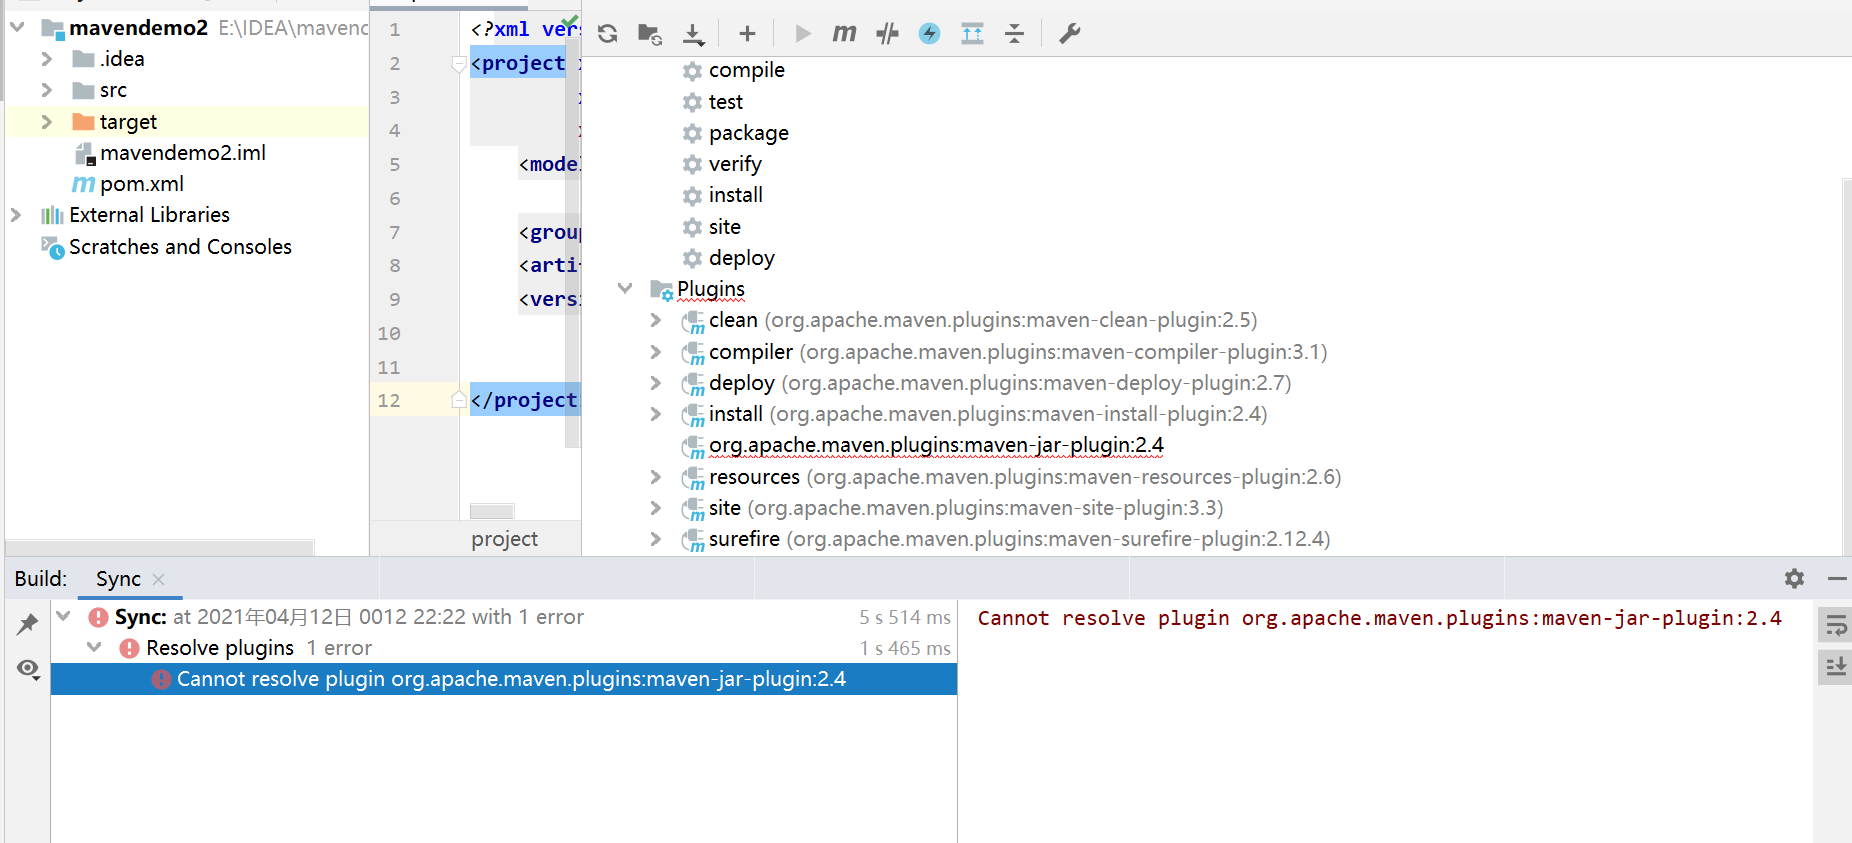
Task: Click the compile goal gear icon
Action: coord(692,71)
